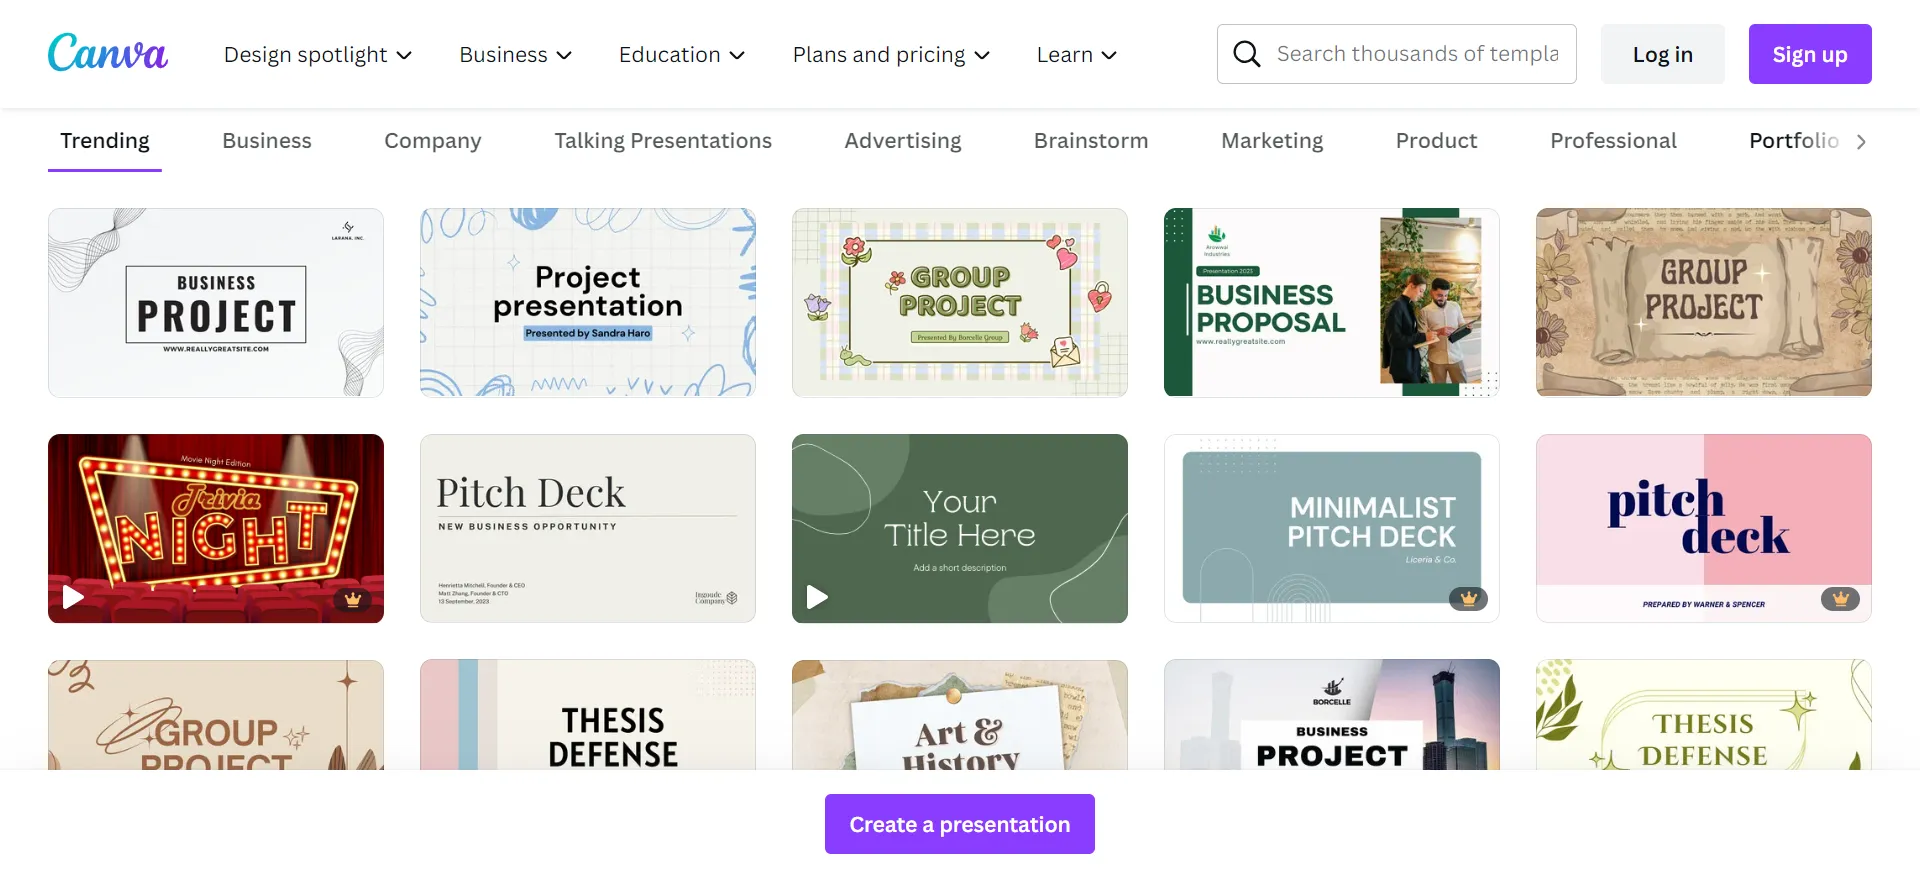Open the Business dropdown in header

pos(516,54)
